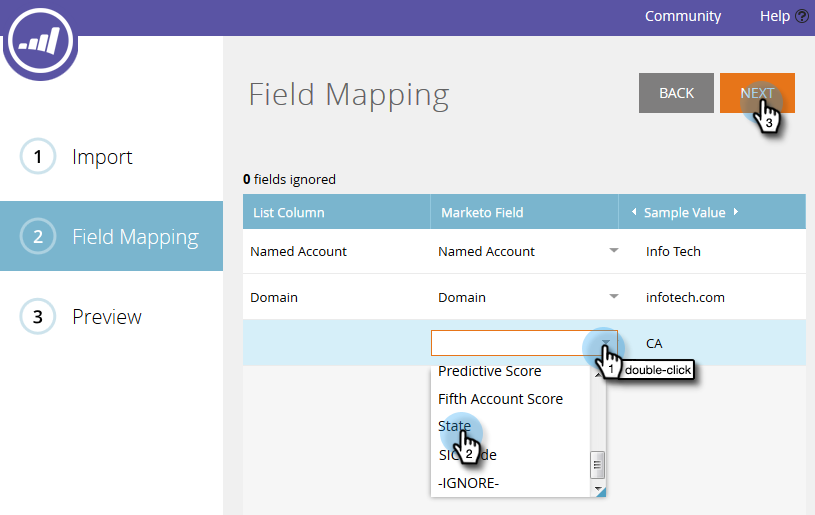Choose -IGNORE- from the dropdown list
Image resolution: width=815 pixels, height=515 pixels.
pos(468,483)
